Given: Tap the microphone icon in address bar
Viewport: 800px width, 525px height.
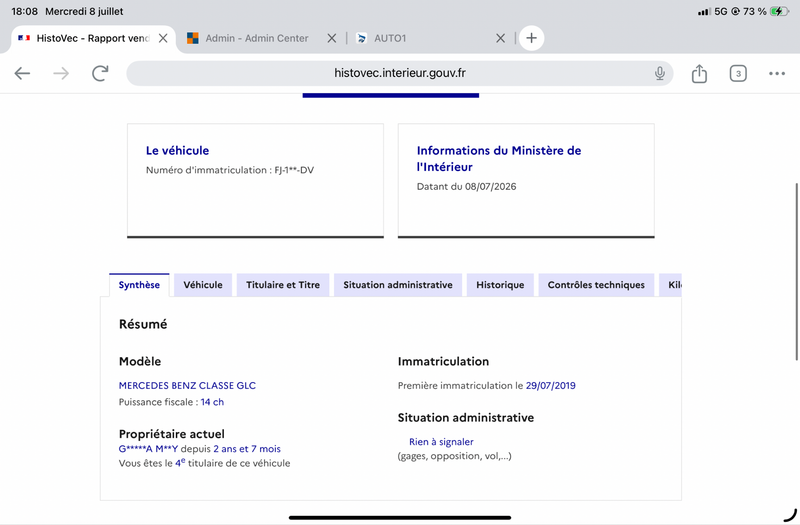Looking at the screenshot, I should click(660, 73).
